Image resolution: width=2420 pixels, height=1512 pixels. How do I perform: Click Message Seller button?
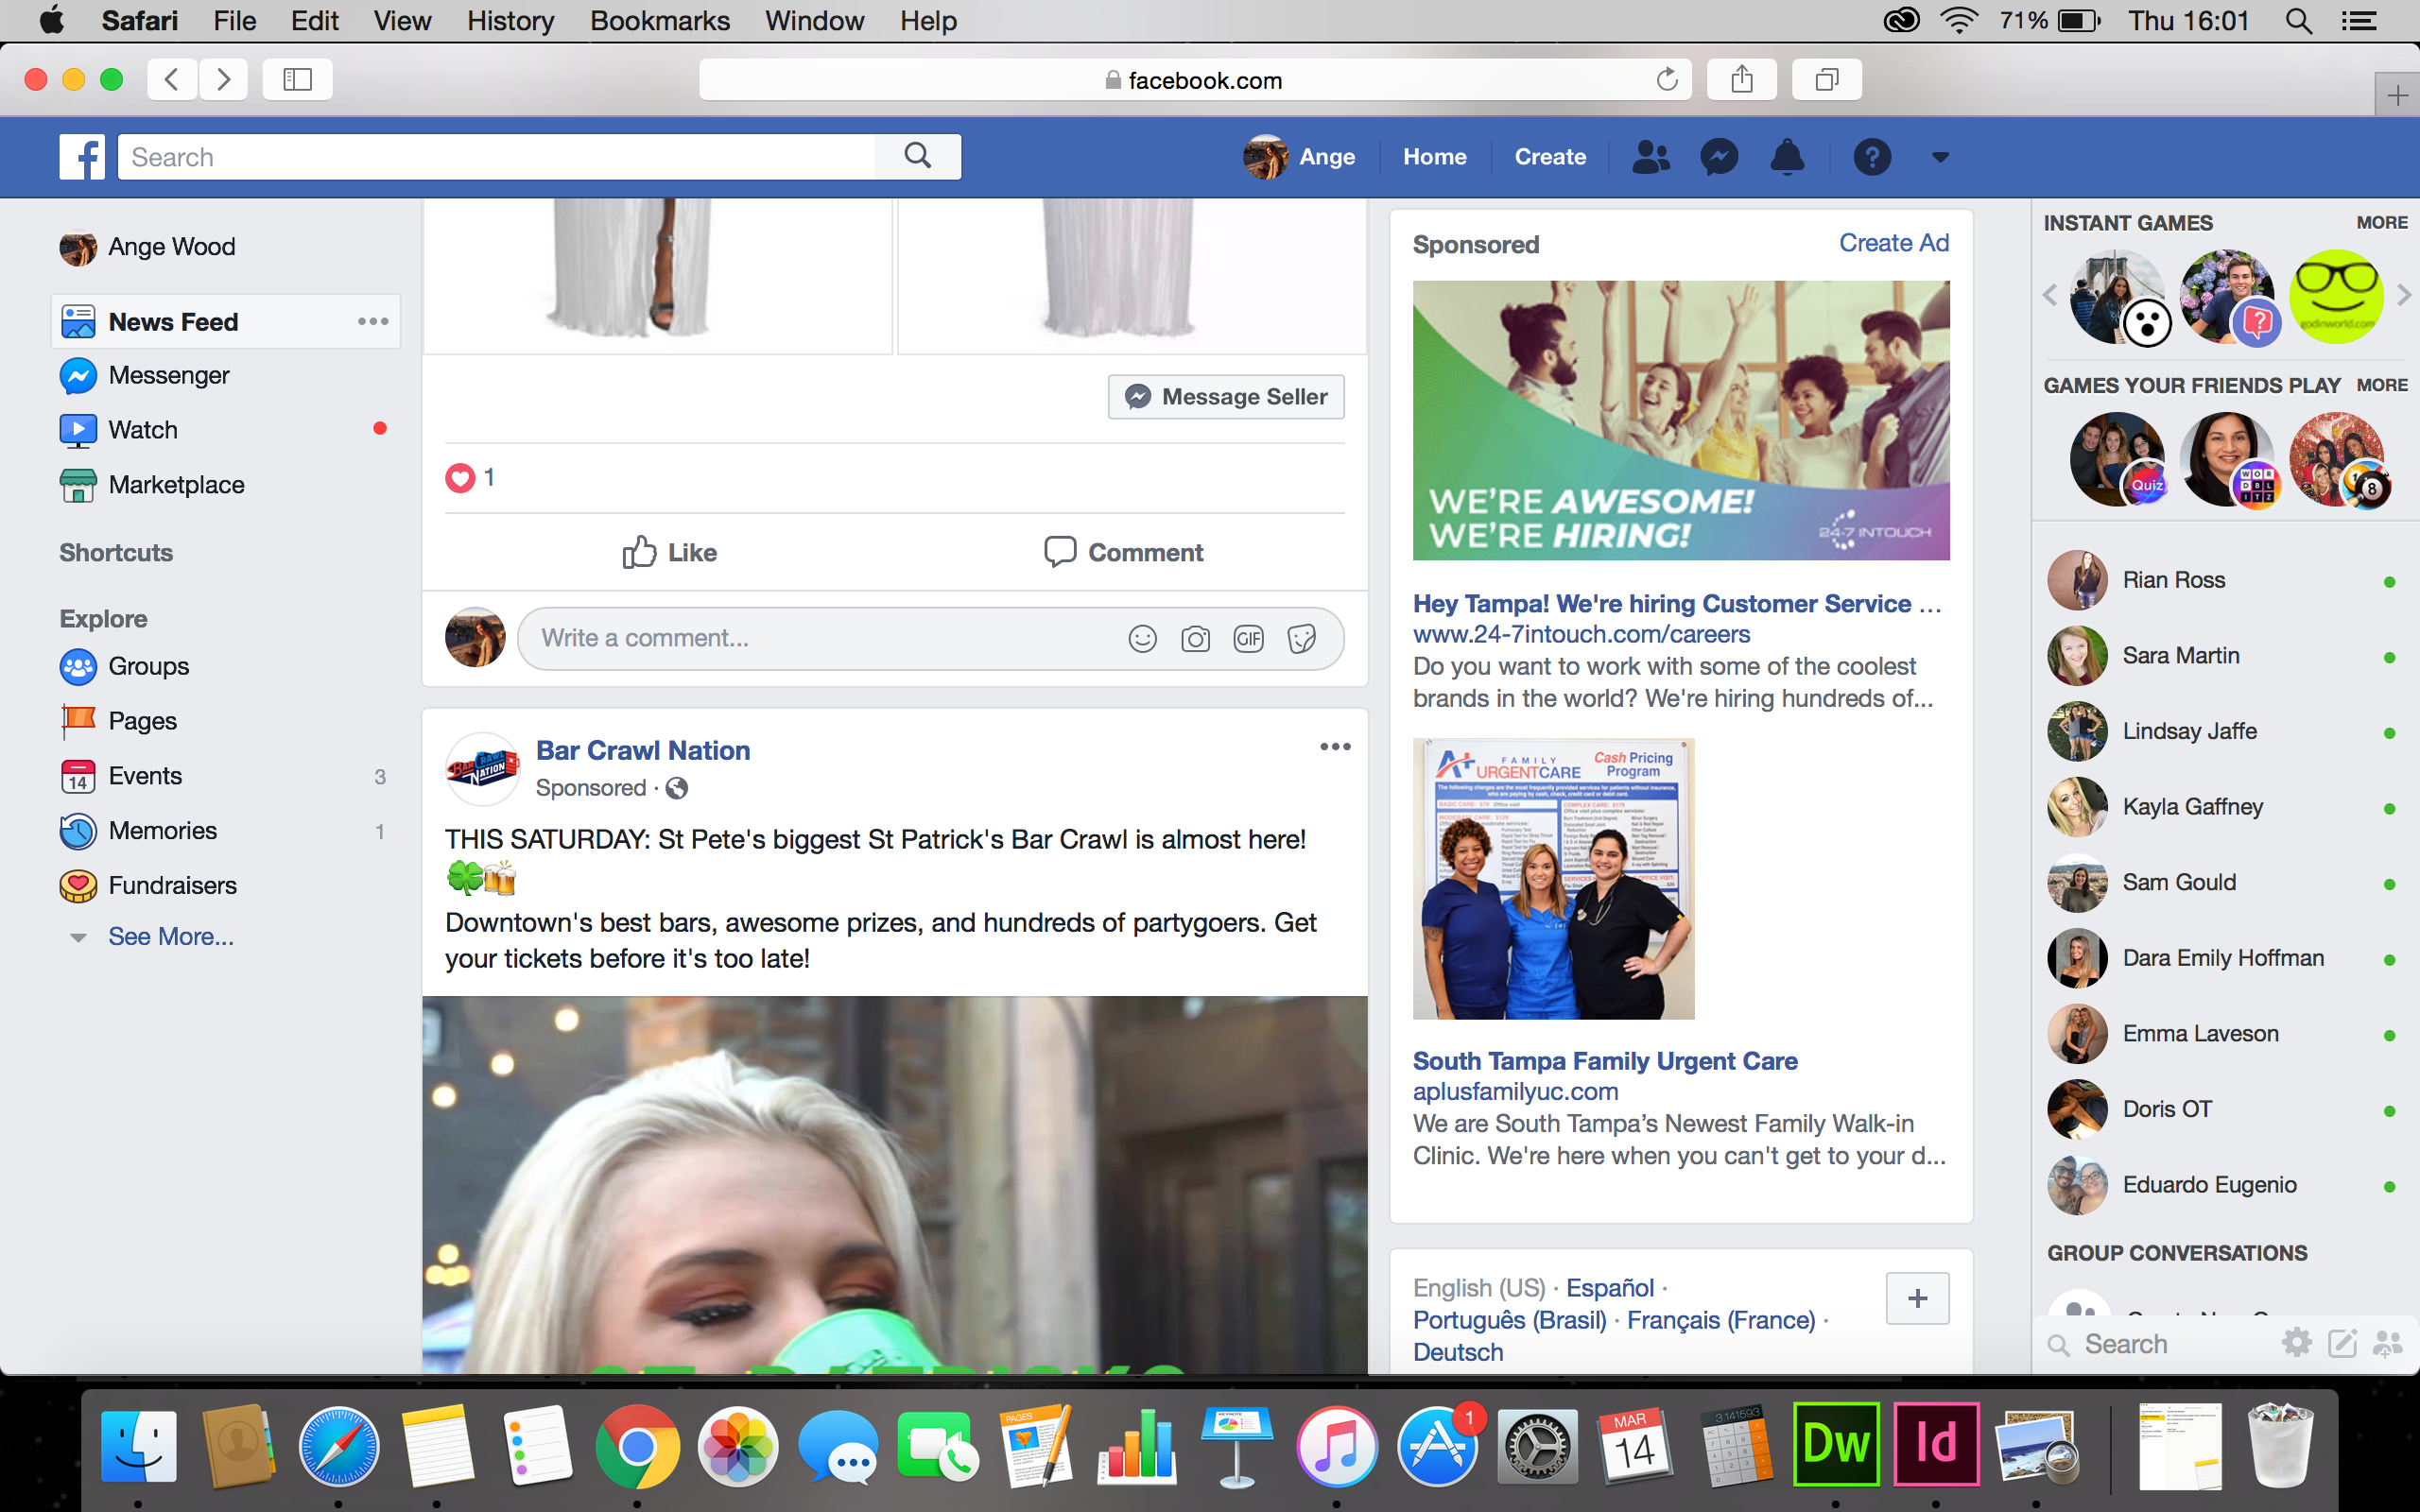[1226, 397]
